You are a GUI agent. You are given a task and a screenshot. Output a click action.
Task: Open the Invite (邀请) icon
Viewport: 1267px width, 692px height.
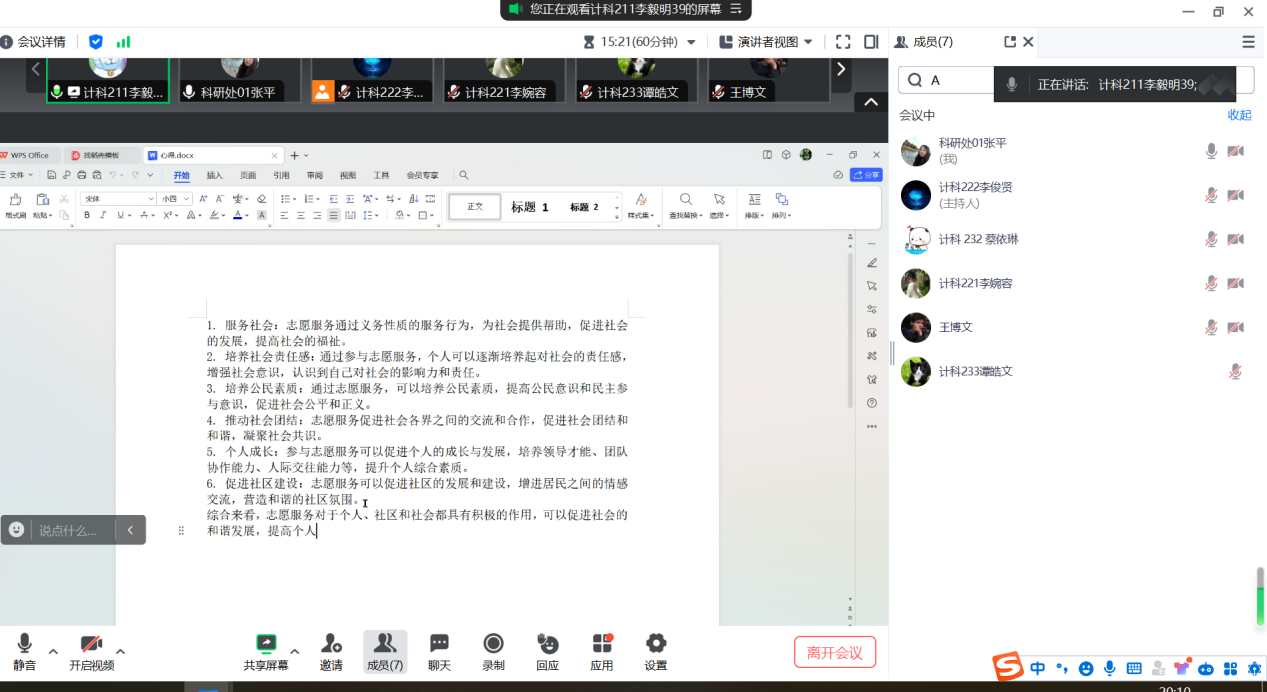331,644
